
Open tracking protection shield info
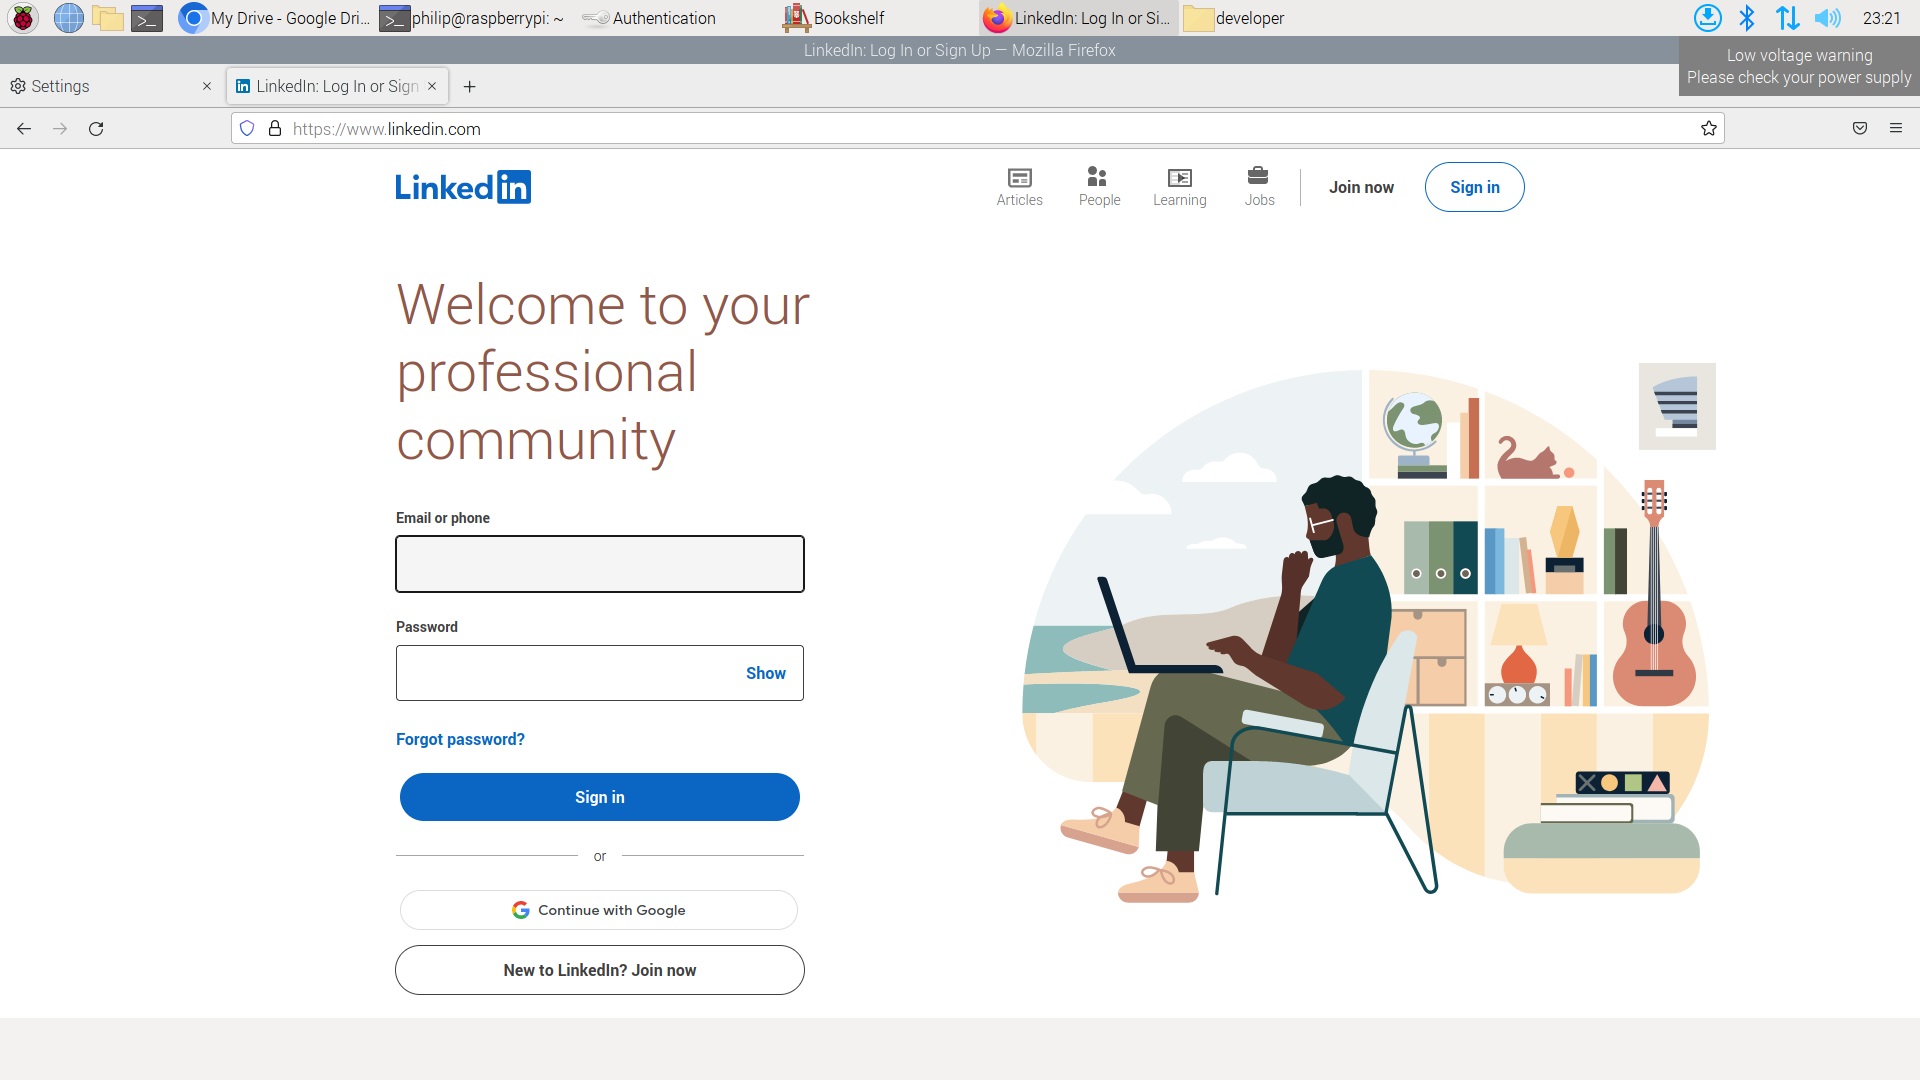pyautogui.click(x=247, y=128)
